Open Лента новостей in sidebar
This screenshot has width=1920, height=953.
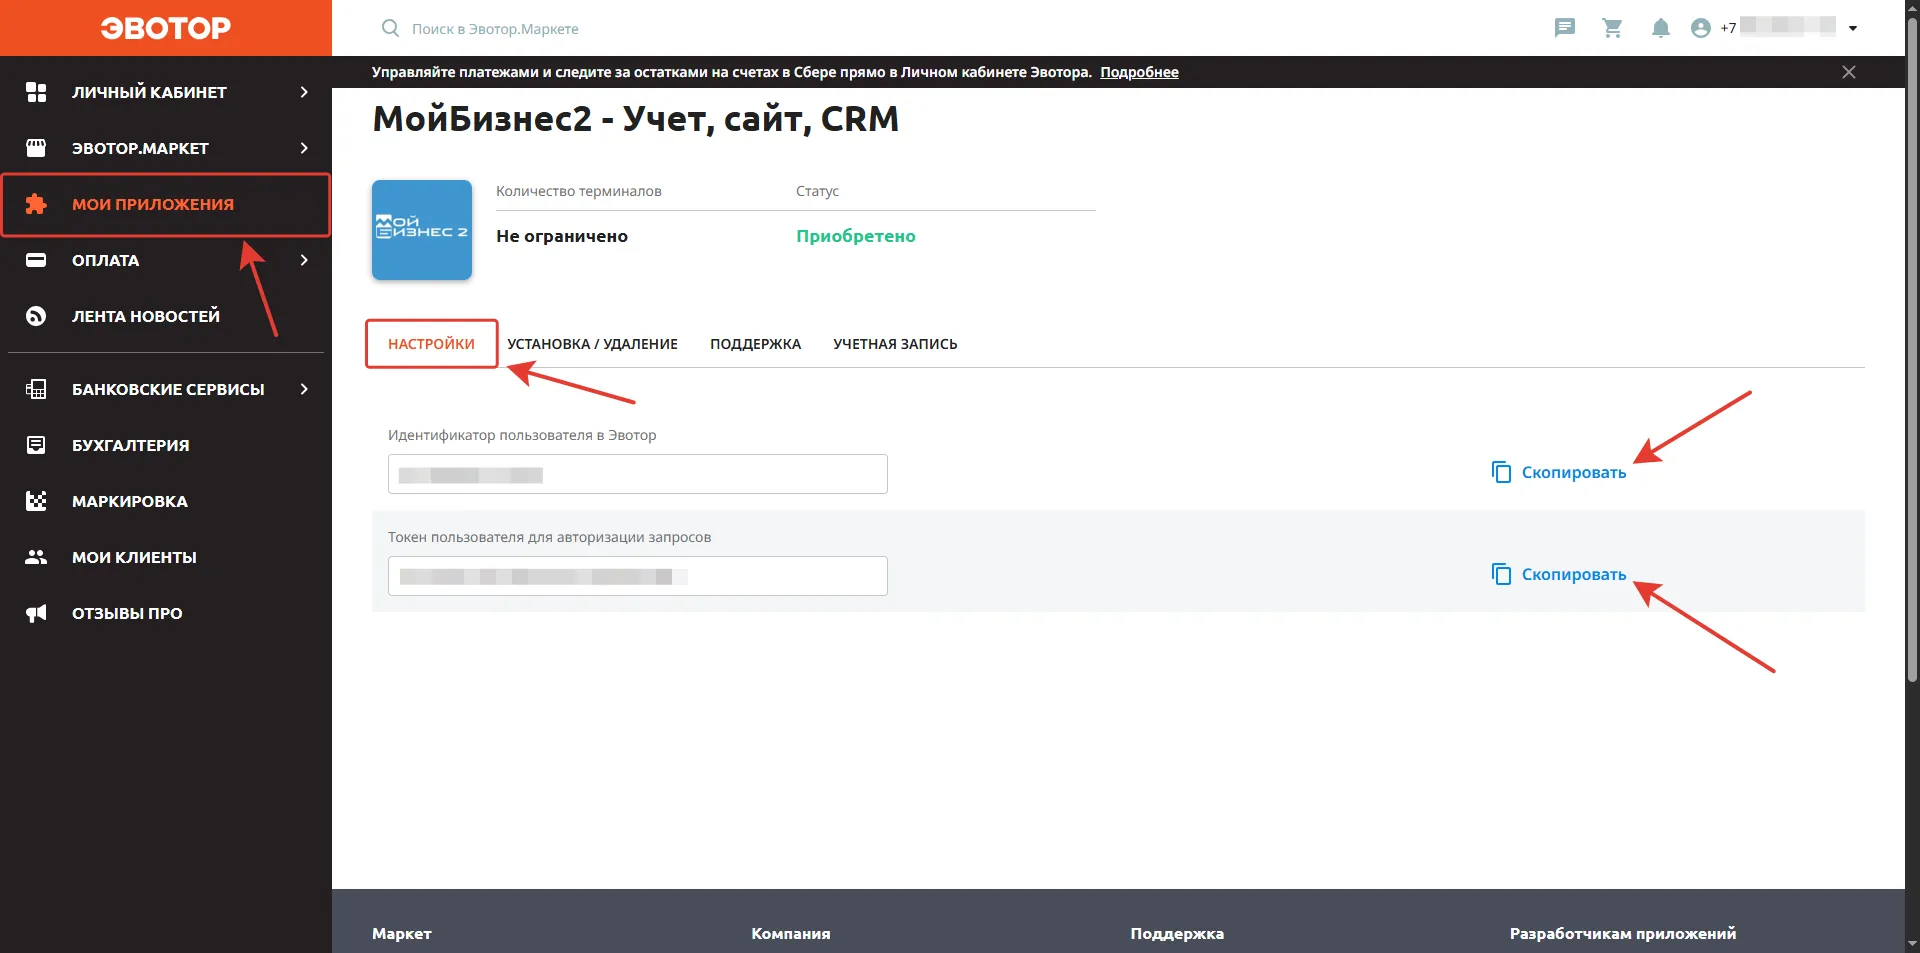coord(146,316)
